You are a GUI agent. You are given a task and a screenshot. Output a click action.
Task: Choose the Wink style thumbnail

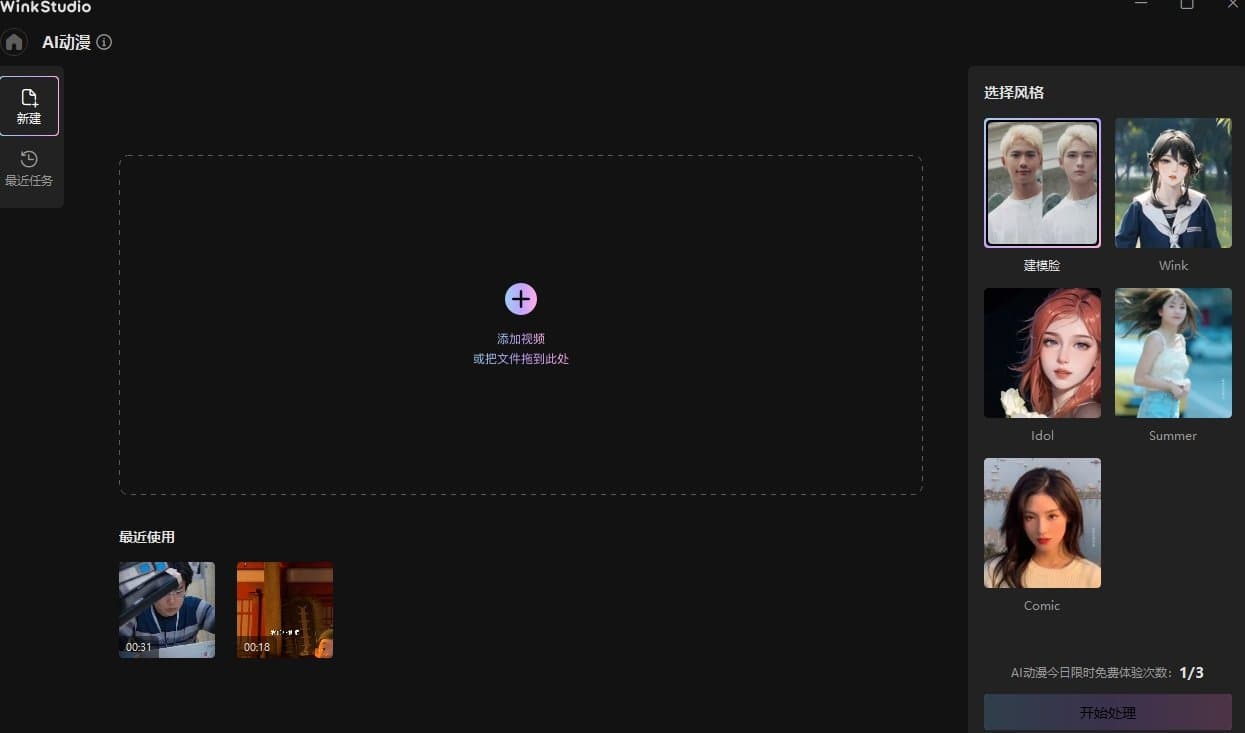pyautogui.click(x=1173, y=183)
